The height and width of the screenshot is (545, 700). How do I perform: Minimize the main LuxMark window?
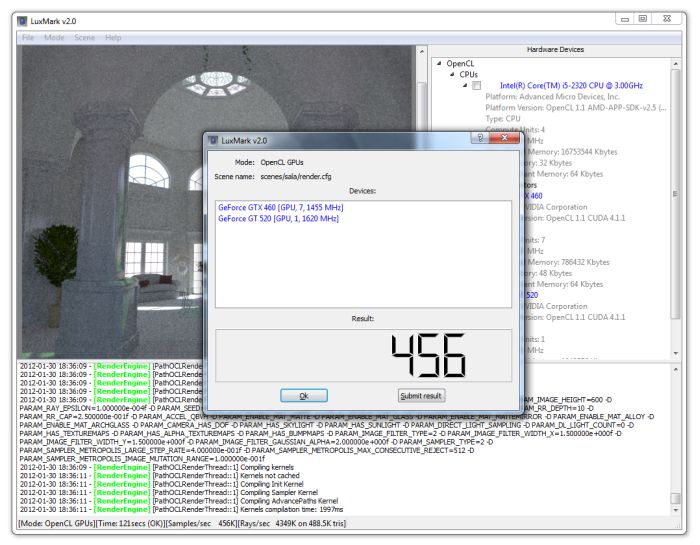625,19
